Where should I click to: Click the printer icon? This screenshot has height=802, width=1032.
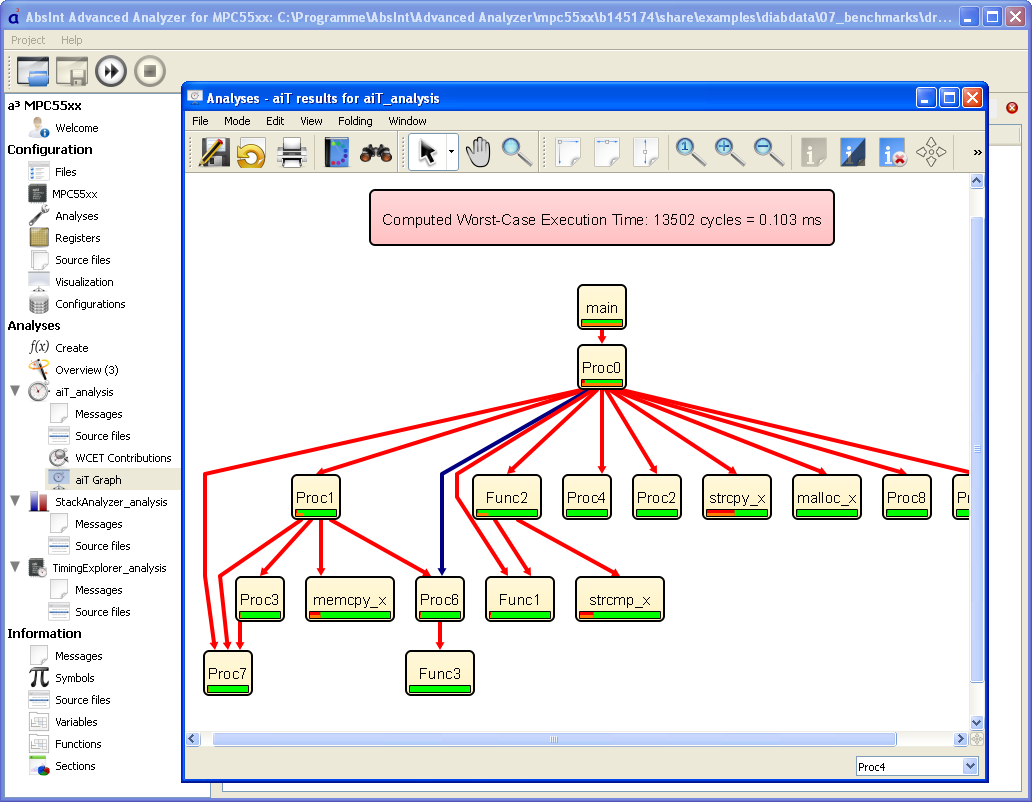pyautogui.click(x=291, y=153)
